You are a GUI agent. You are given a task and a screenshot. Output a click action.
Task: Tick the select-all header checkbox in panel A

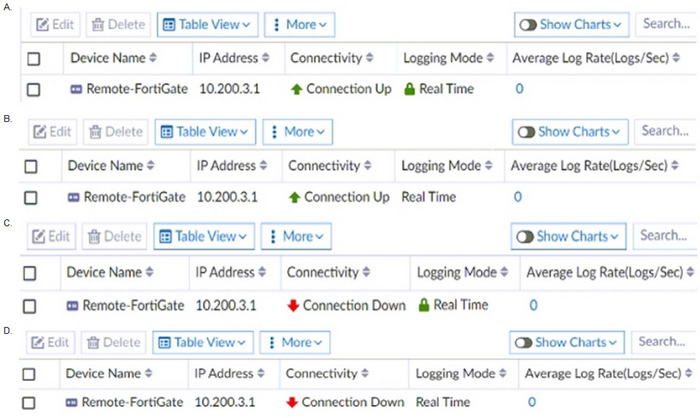click(x=33, y=59)
